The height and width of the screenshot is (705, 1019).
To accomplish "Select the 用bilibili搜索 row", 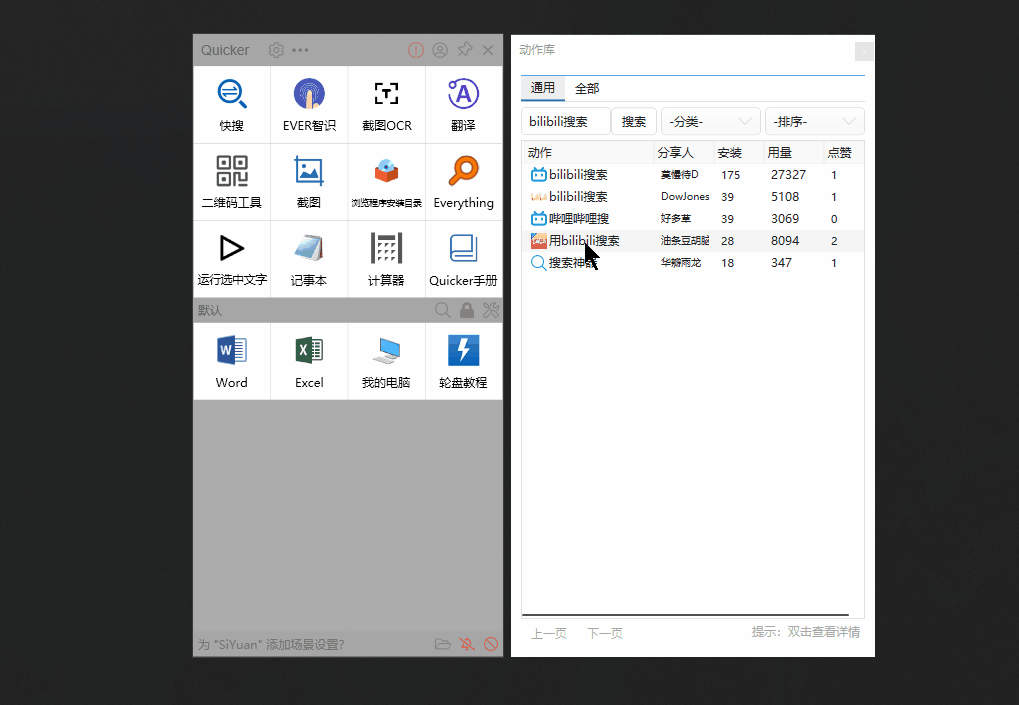I will (x=693, y=241).
